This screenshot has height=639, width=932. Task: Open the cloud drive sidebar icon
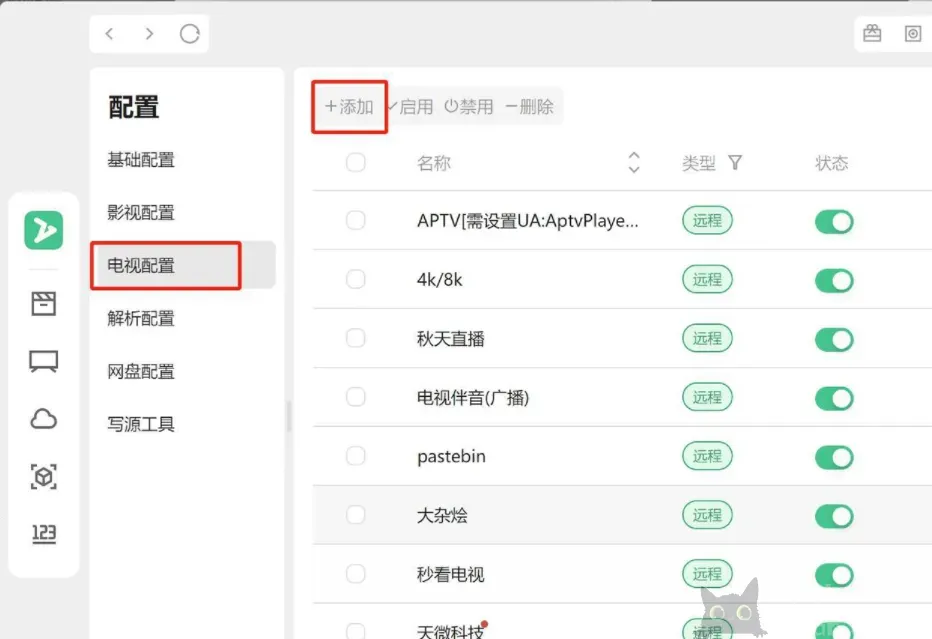(x=44, y=420)
